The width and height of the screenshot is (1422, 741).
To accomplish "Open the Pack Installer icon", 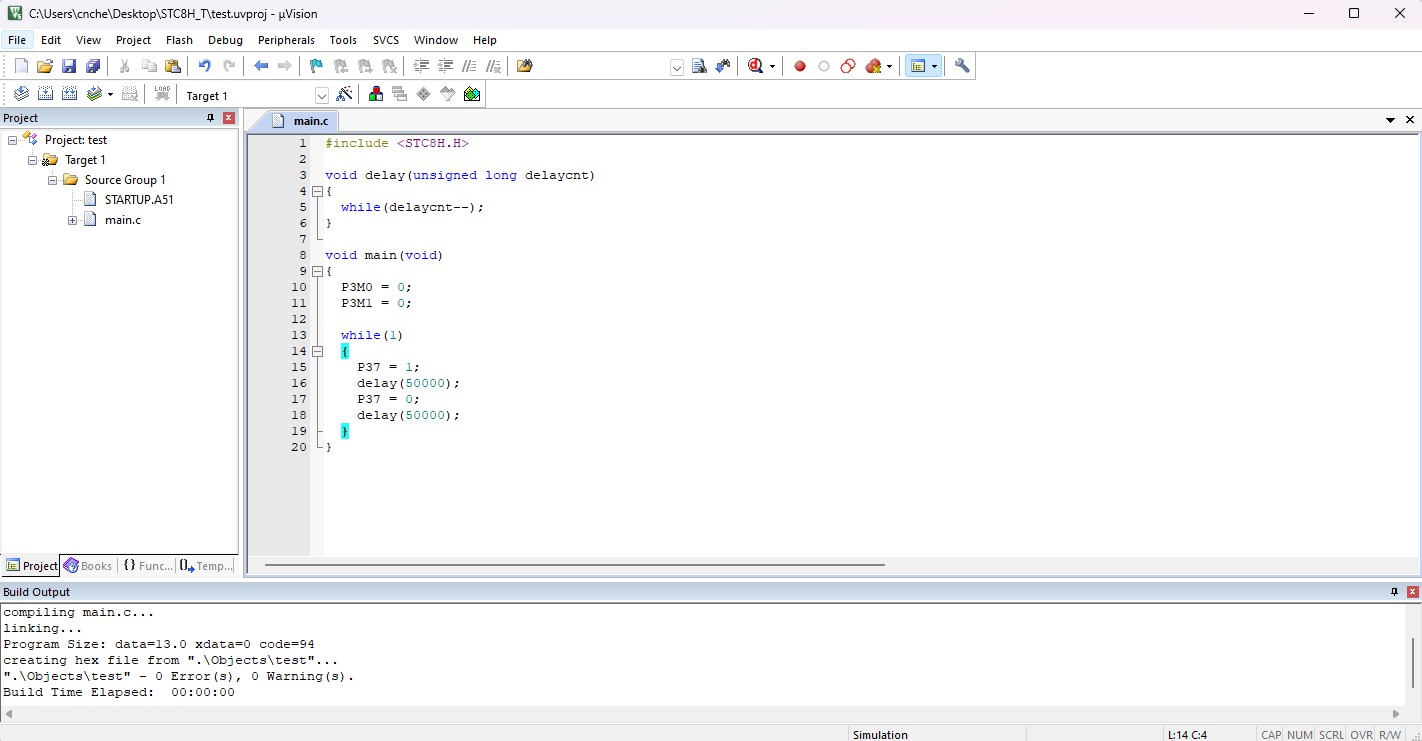I will click(x=472, y=94).
